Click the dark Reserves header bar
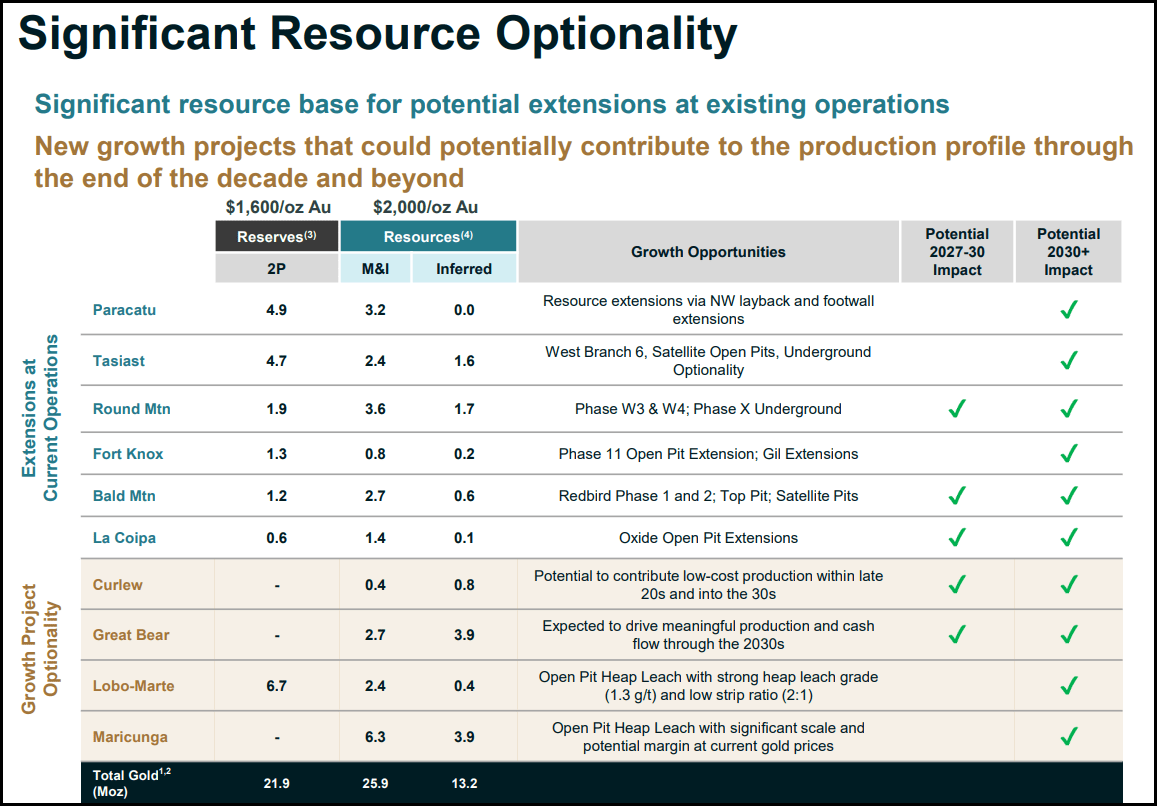 pos(275,236)
